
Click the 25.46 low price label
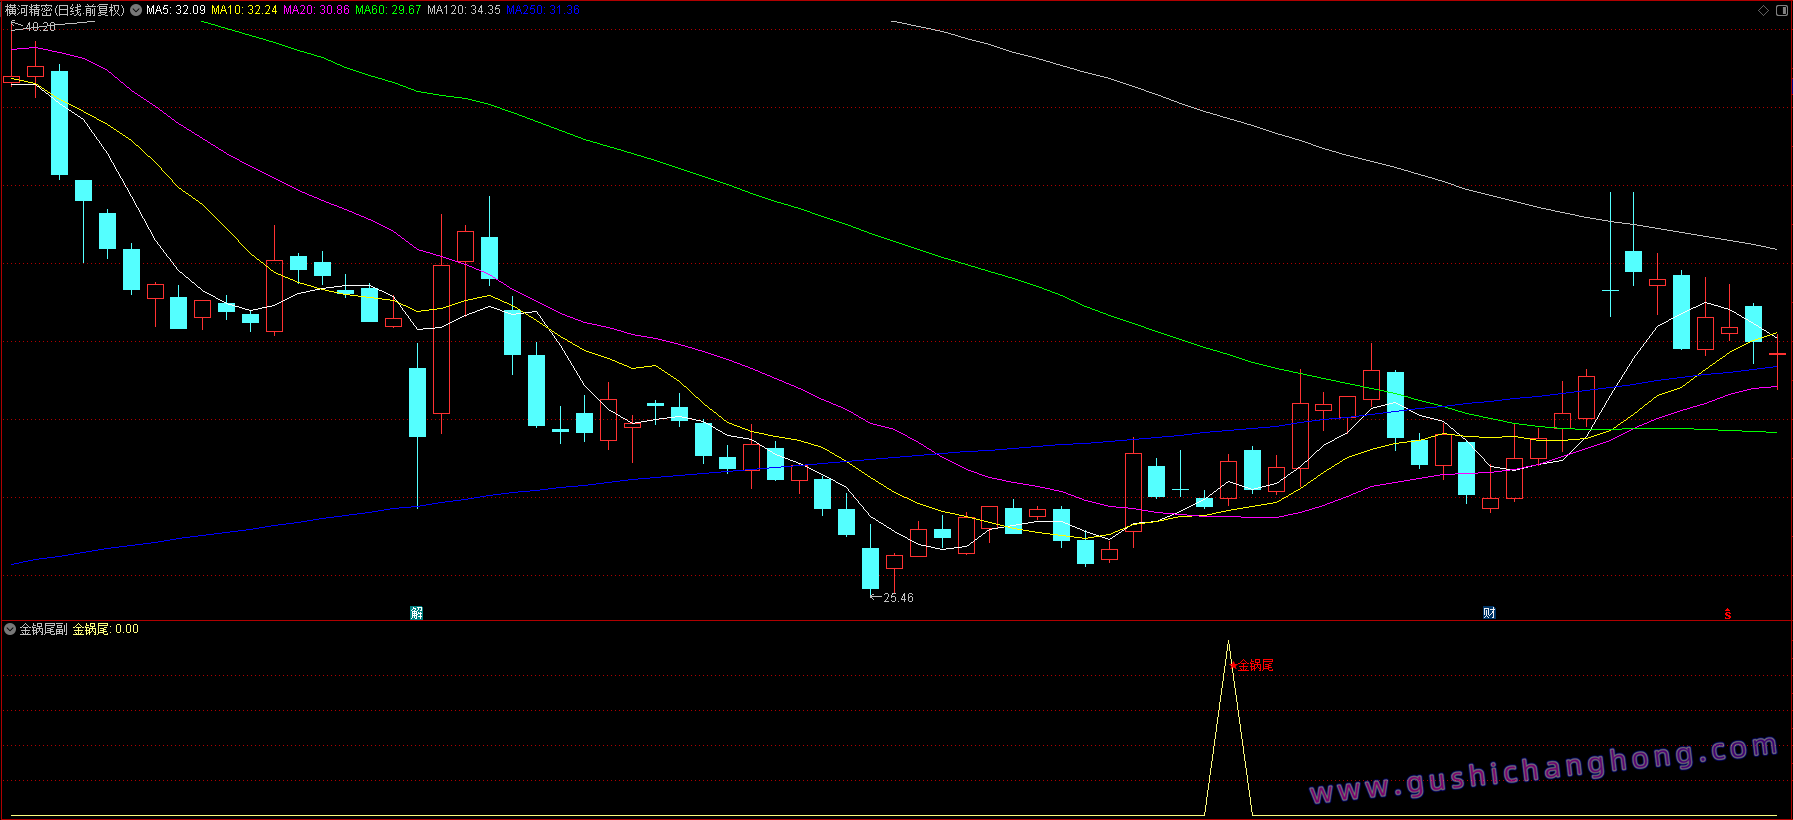point(898,598)
